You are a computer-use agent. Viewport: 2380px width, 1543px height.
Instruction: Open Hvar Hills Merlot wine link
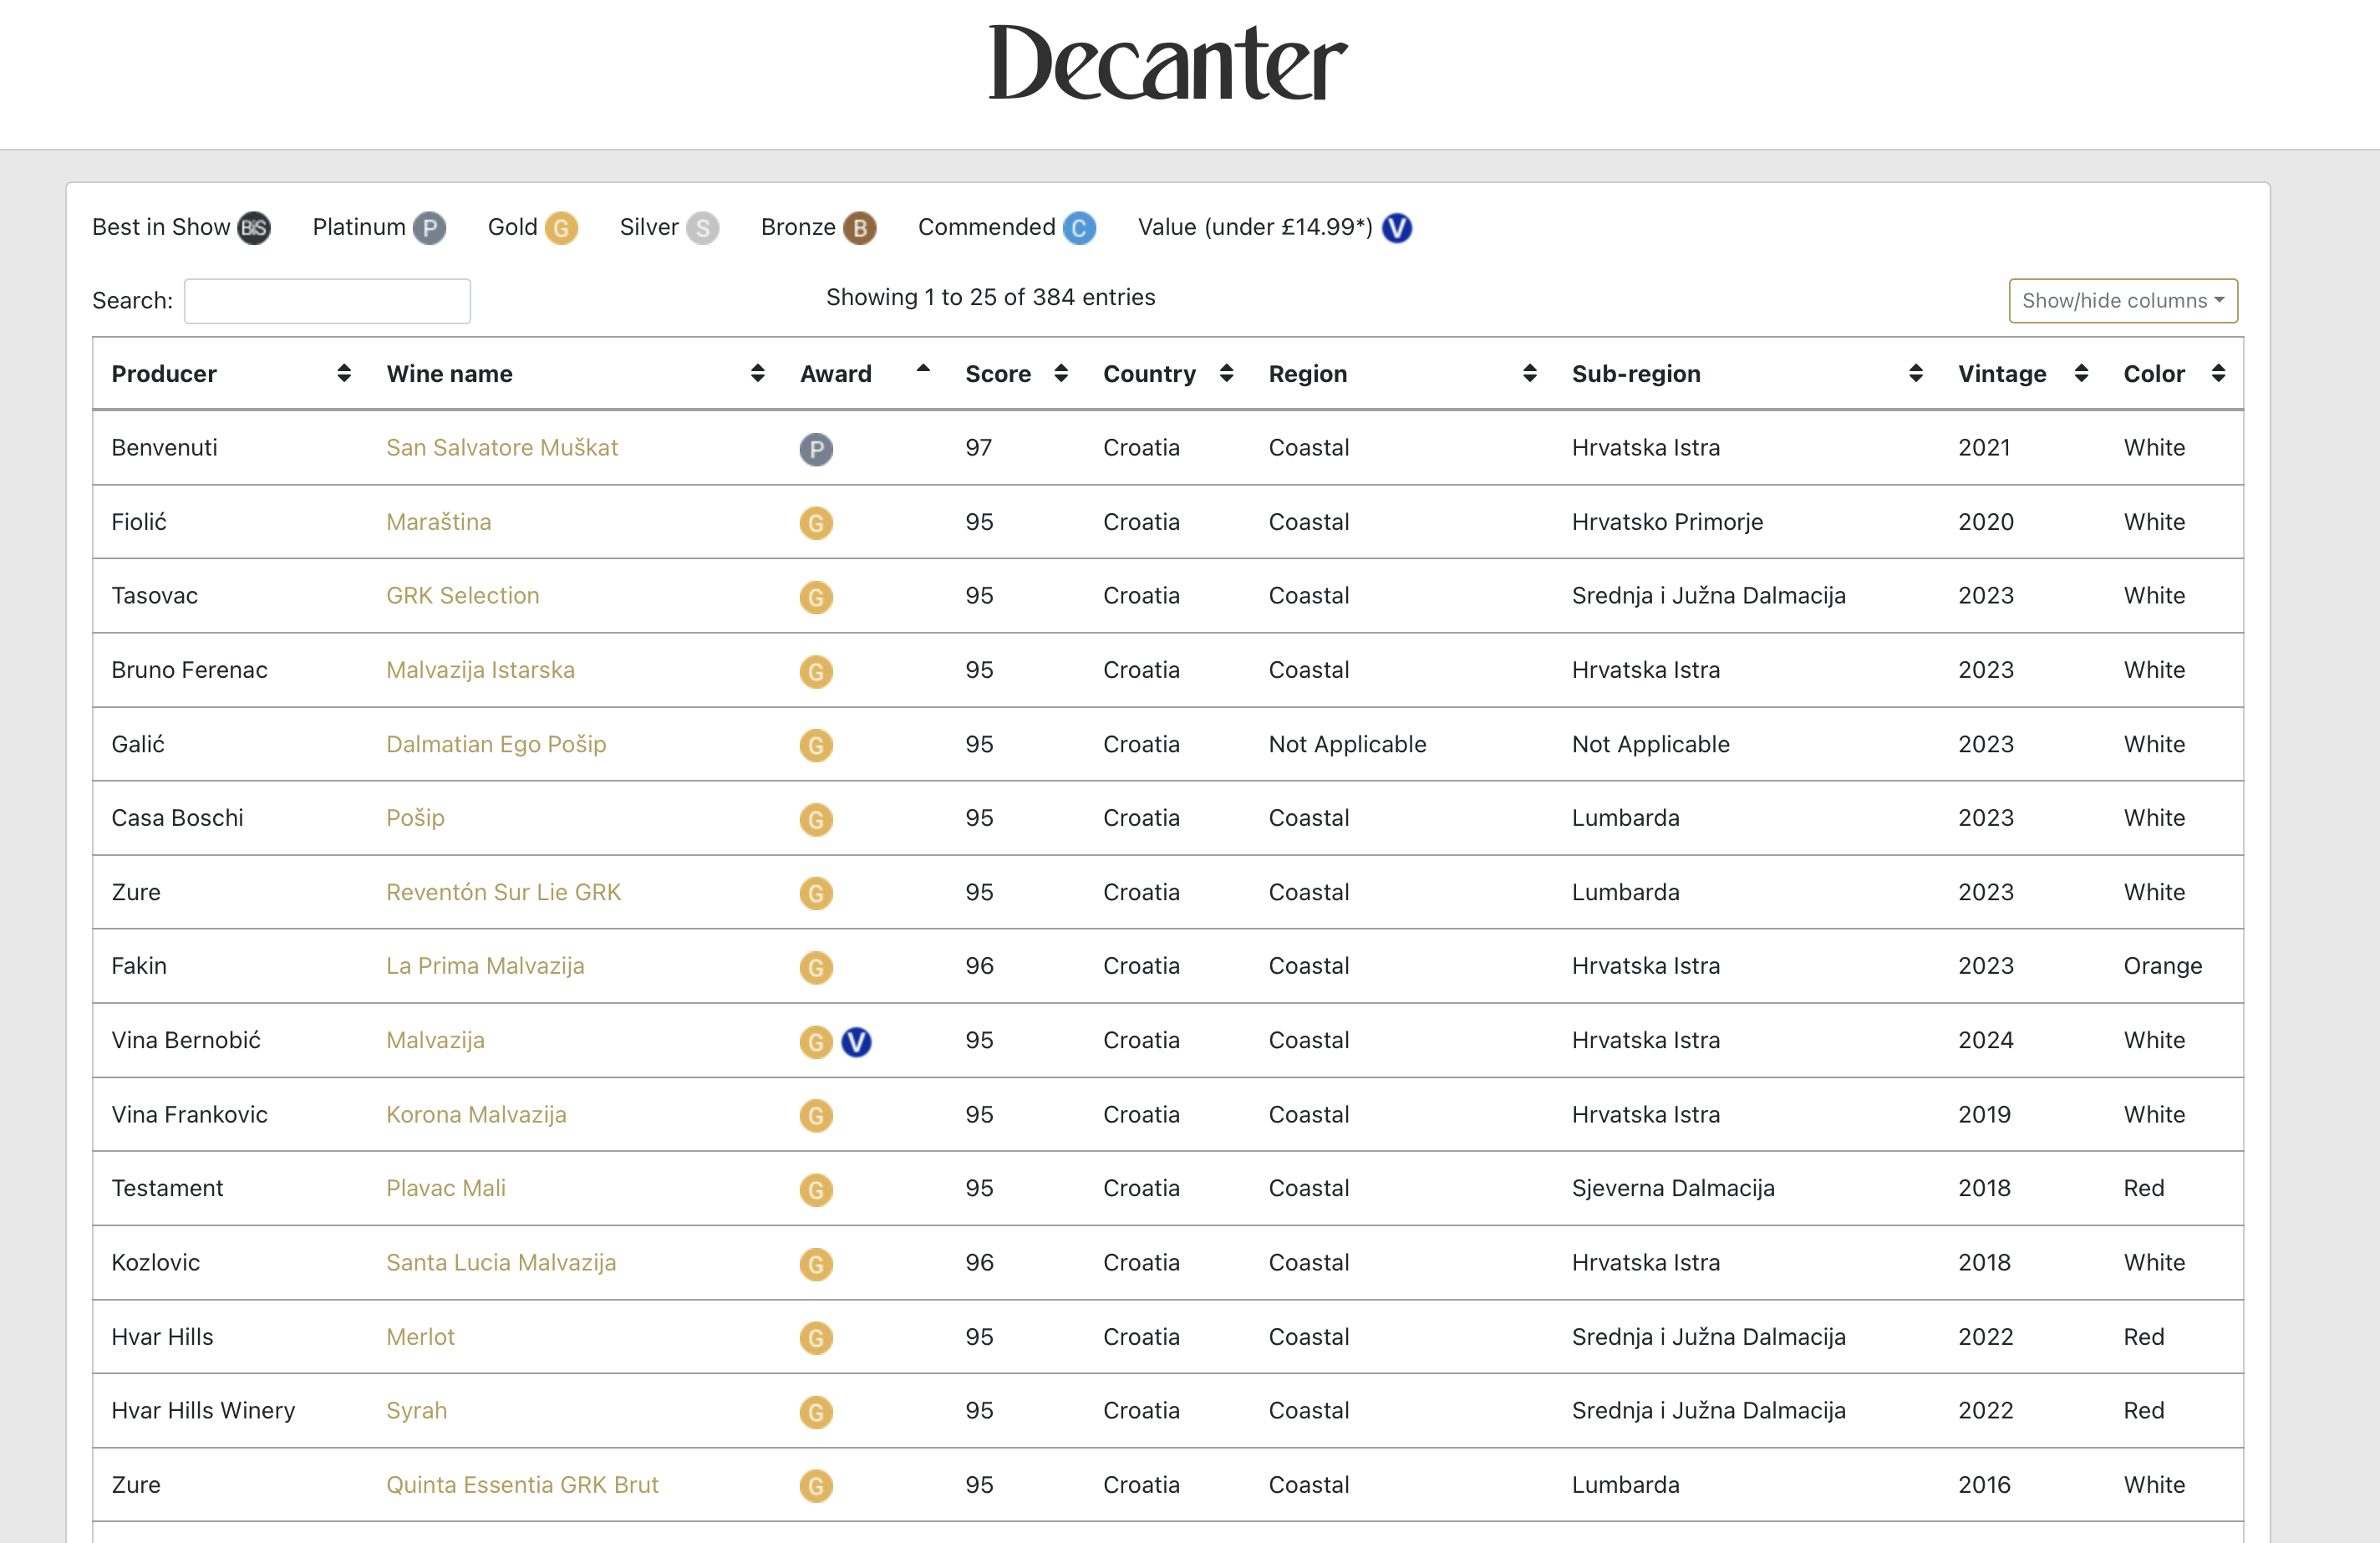click(420, 1337)
